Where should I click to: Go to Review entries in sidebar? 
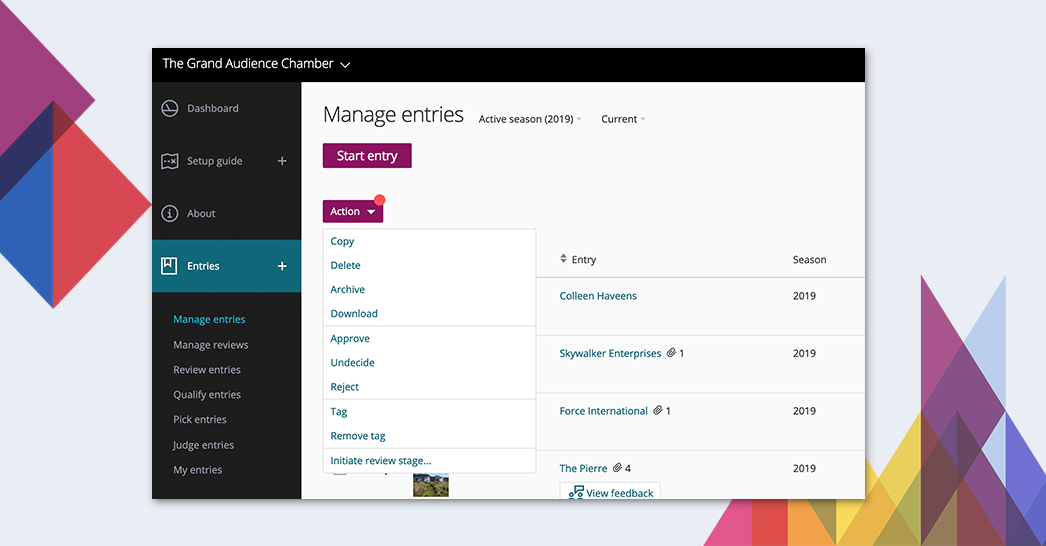pos(207,370)
